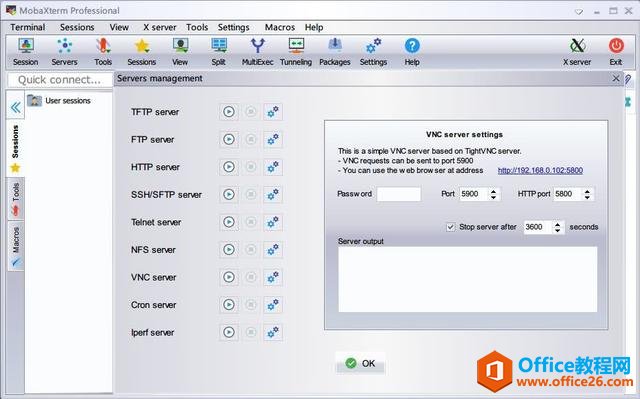The width and height of the screenshot is (640, 399).
Task: Open Tunneling from the toolbar
Action: point(296,52)
